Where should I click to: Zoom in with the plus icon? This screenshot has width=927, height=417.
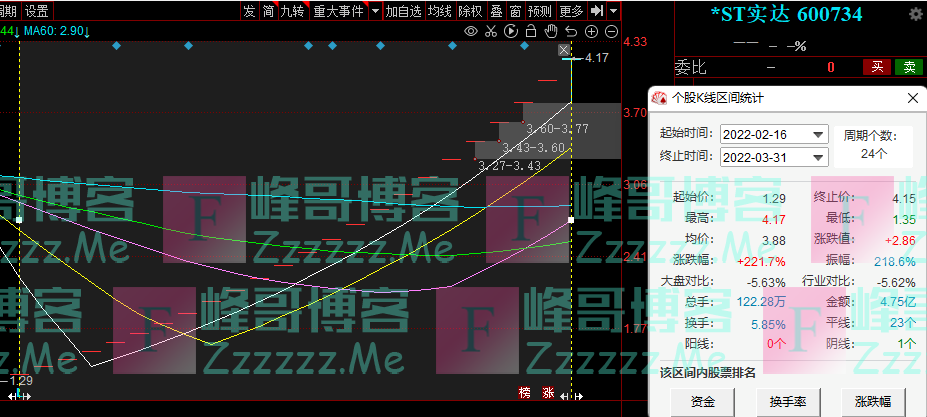[x=590, y=32]
